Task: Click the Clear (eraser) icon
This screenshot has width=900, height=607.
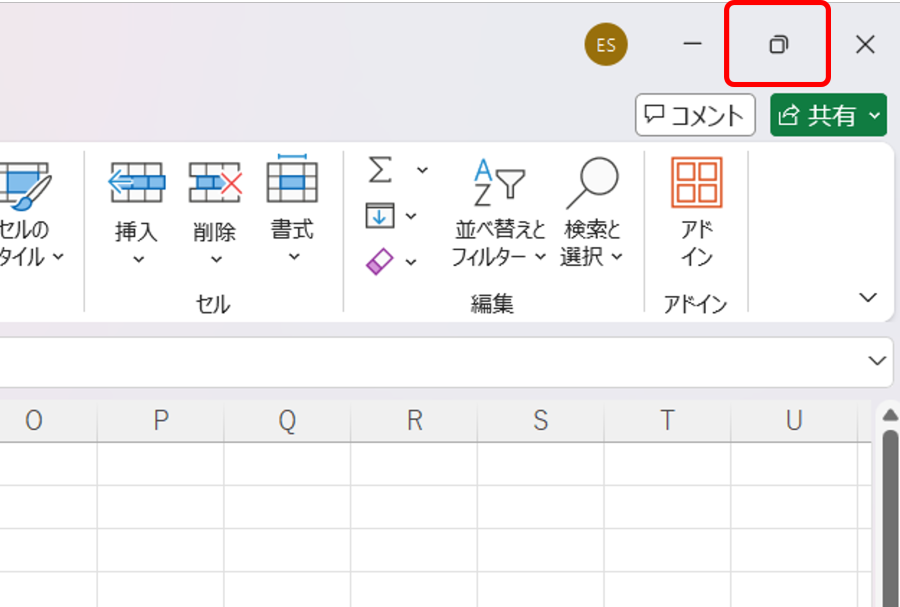Action: point(381,261)
